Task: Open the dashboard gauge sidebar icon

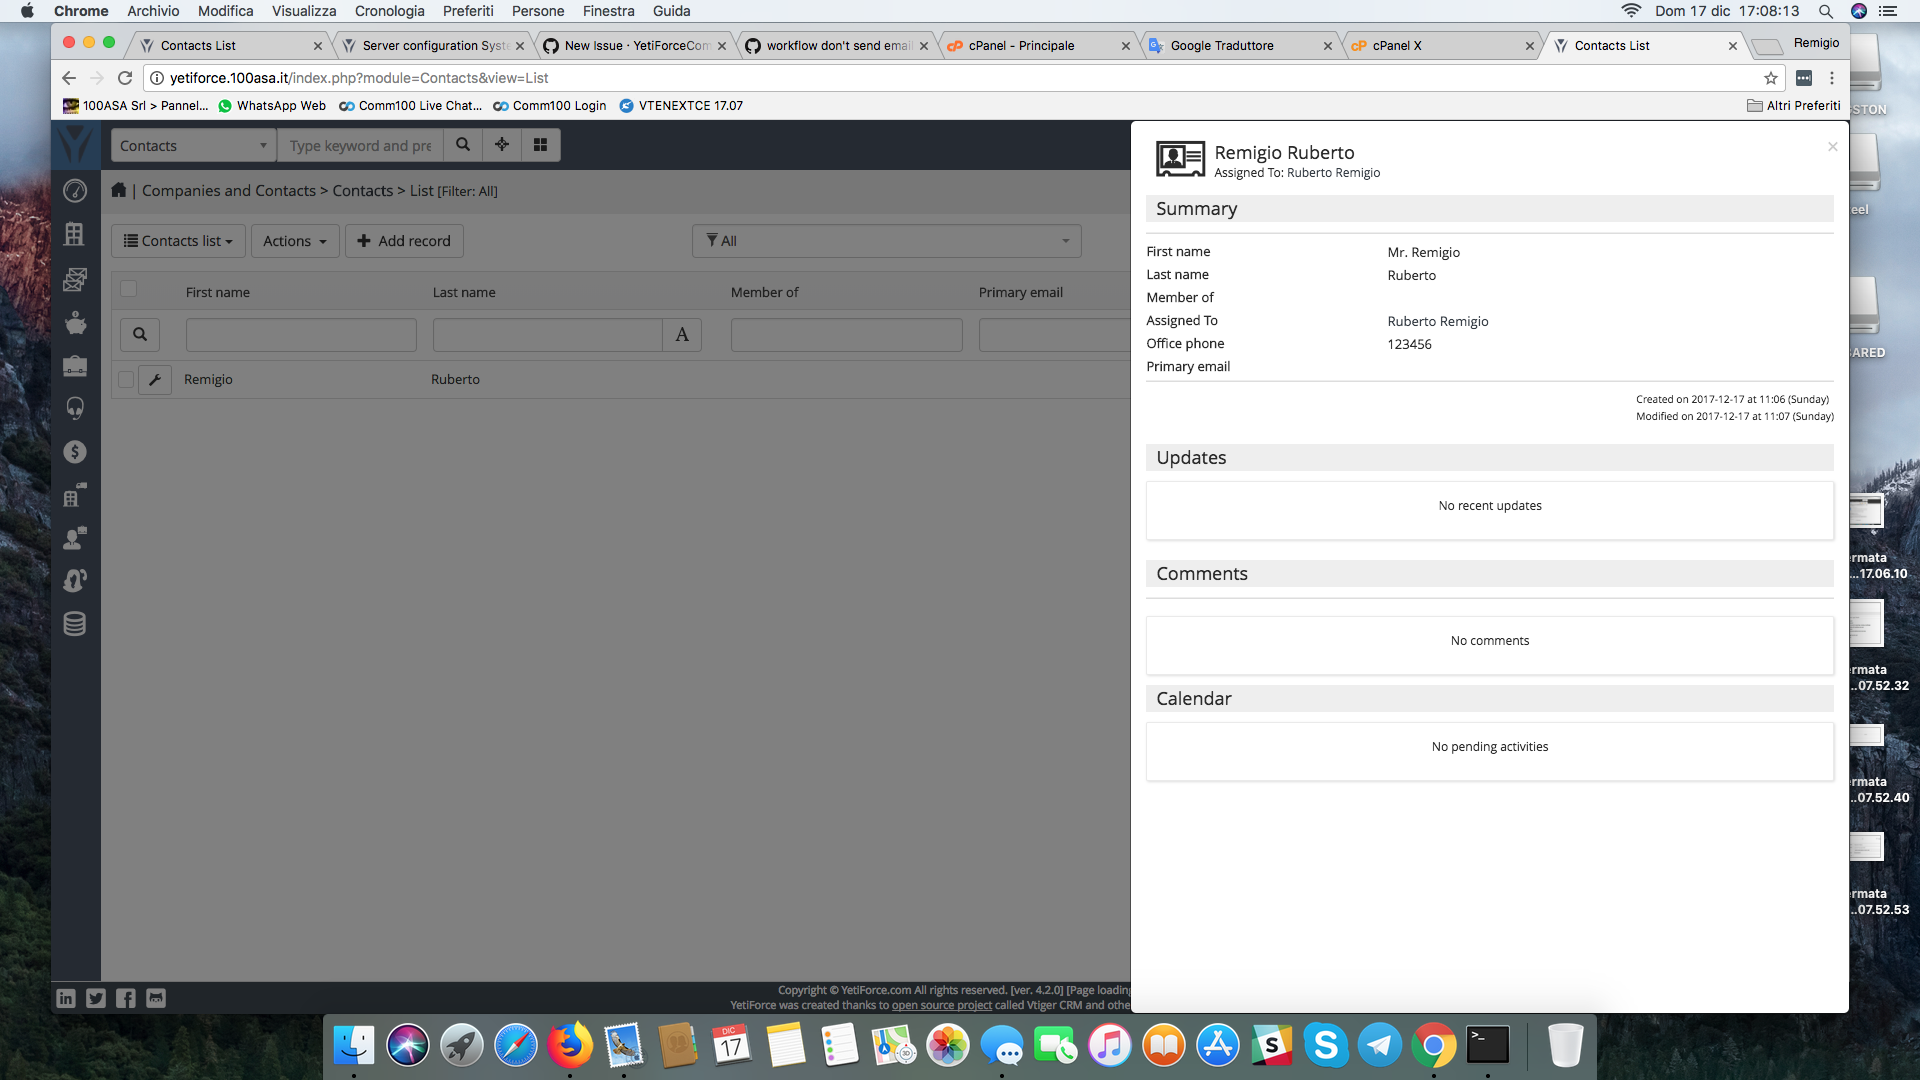Action: pyautogui.click(x=75, y=191)
